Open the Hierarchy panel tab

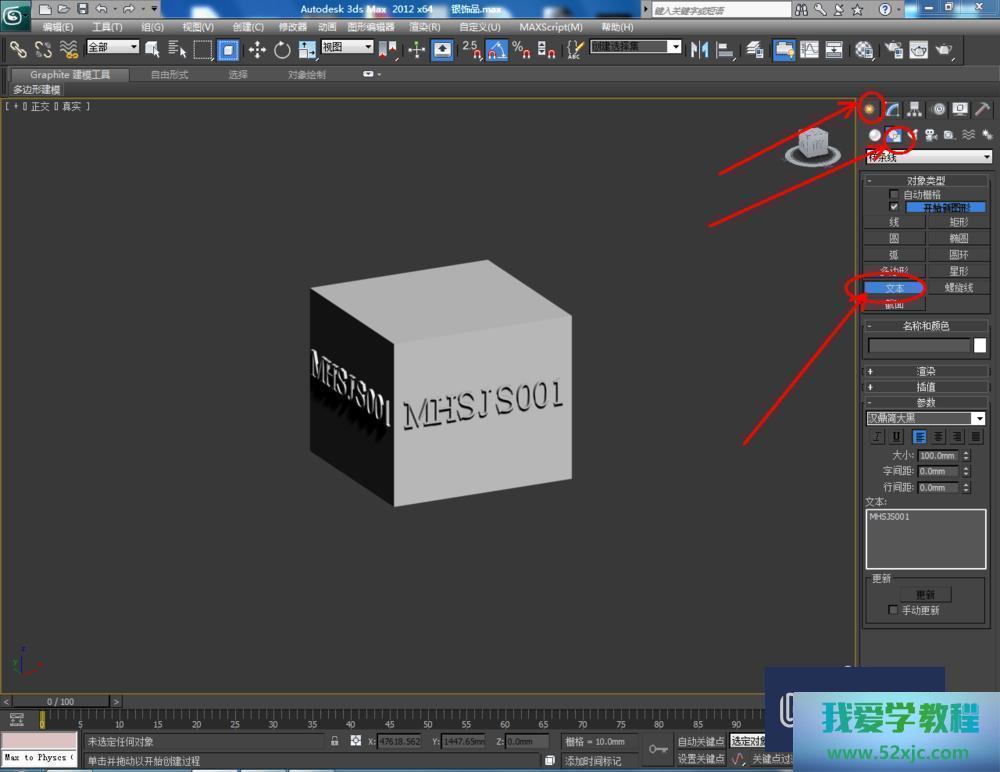pyautogui.click(x=914, y=109)
